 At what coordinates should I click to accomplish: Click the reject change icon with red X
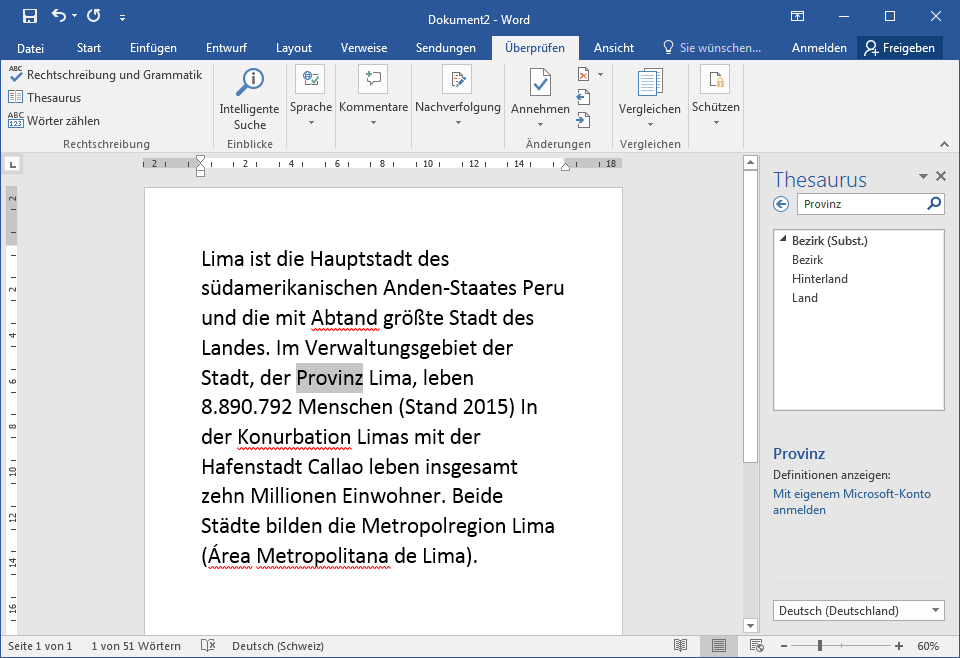(583, 75)
